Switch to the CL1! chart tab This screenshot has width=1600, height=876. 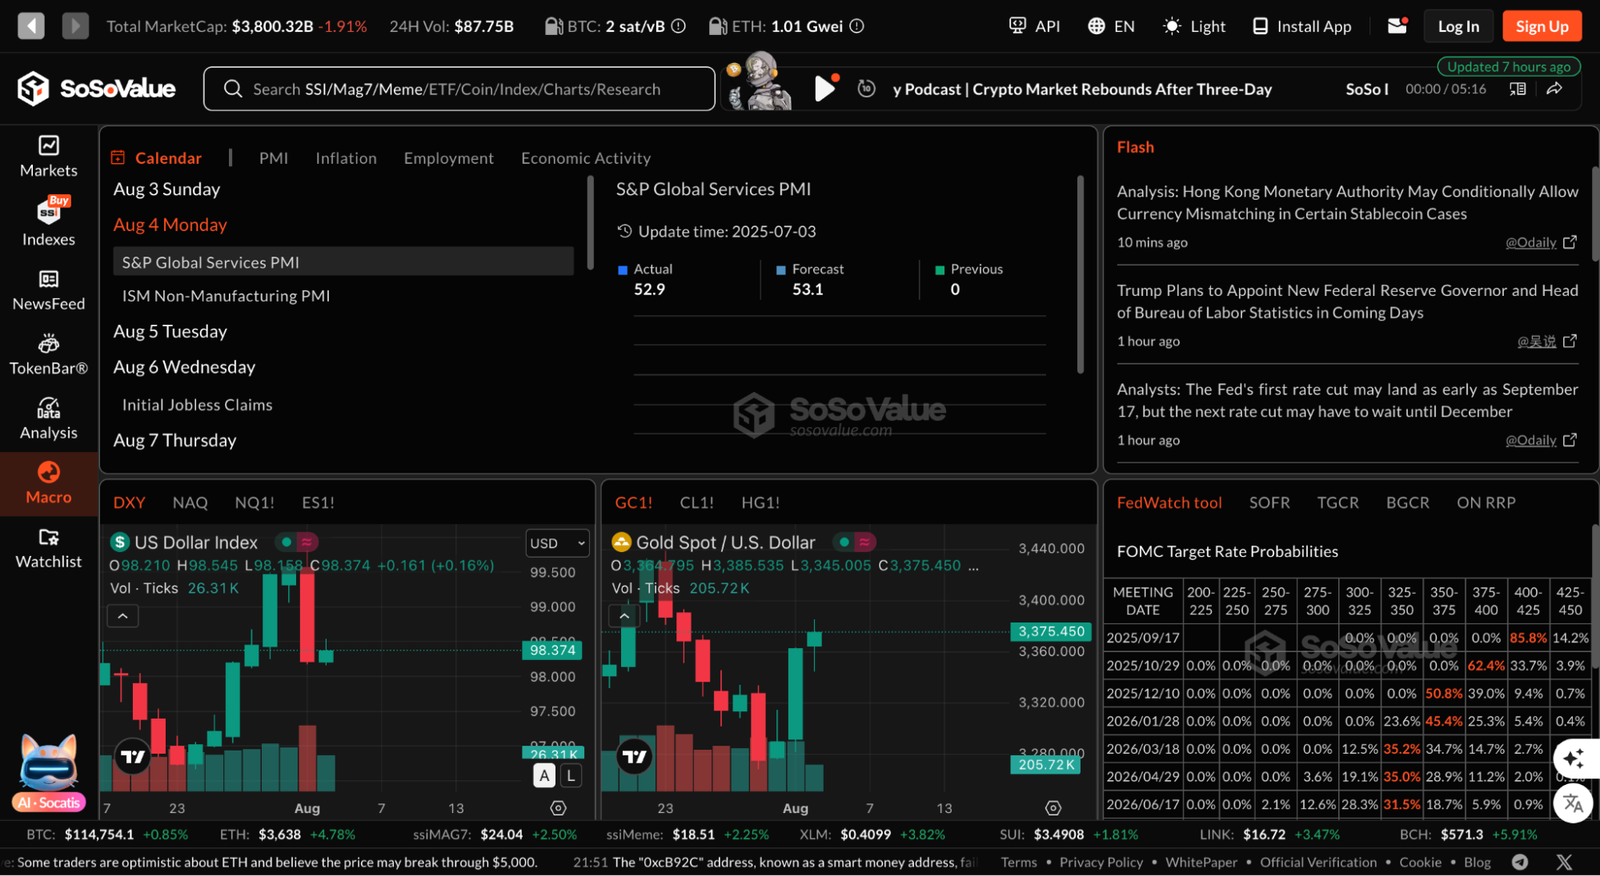click(697, 502)
